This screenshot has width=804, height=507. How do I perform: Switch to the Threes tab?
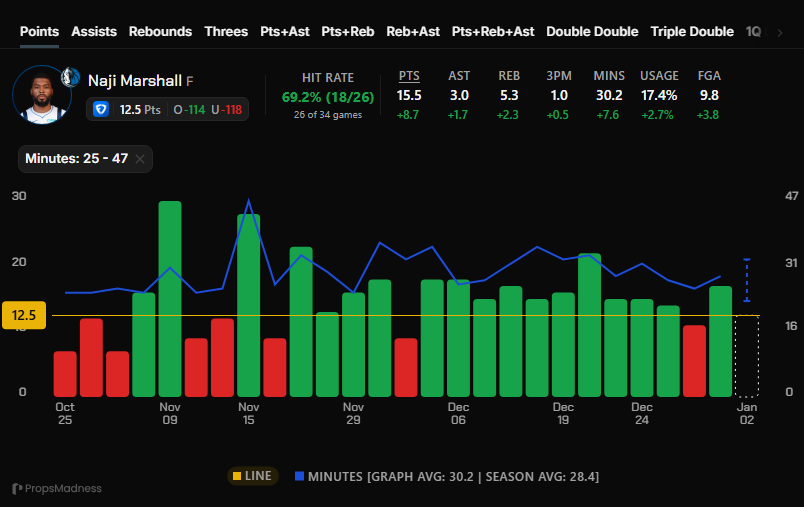tap(226, 32)
